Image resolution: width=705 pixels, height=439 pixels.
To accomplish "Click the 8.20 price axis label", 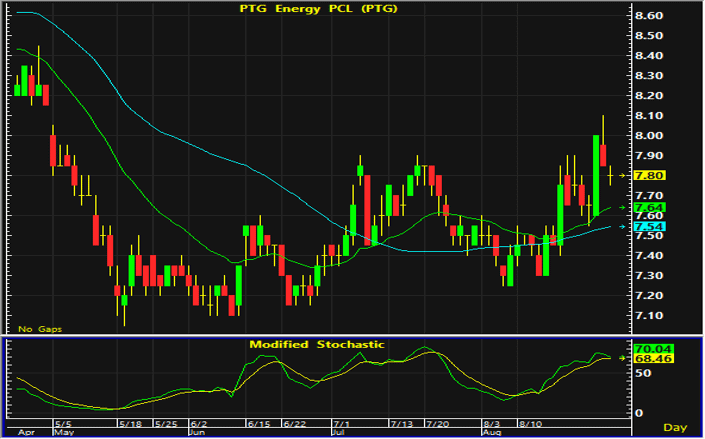I will (x=648, y=96).
